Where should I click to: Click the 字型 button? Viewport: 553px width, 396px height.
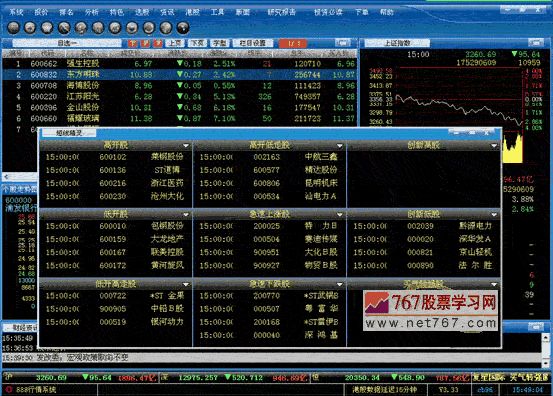pyautogui.click(x=219, y=43)
